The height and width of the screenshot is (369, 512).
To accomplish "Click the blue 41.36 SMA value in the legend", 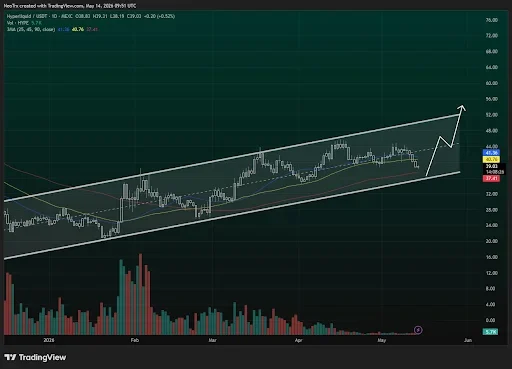I will click(63, 29).
